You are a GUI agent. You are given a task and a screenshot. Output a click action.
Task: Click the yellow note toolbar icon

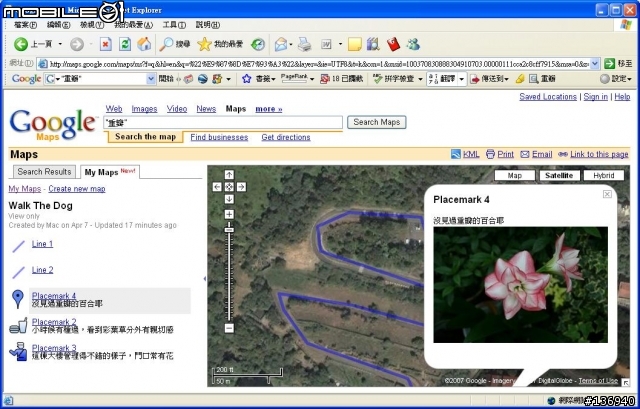coord(354,44)
